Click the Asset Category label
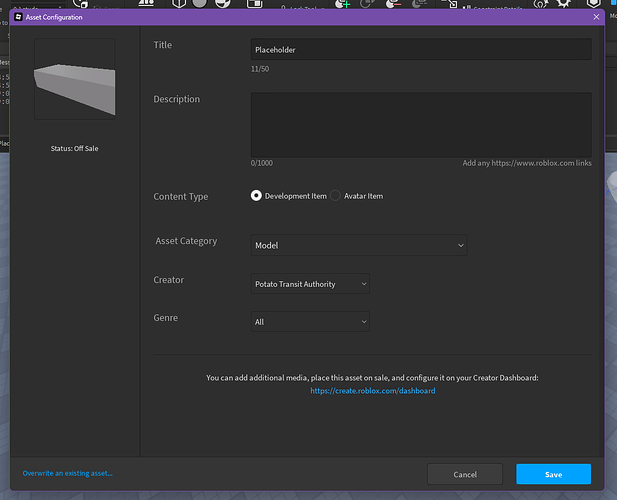The height and width of the screenshot is (500, 617). (x=186, y=241)
